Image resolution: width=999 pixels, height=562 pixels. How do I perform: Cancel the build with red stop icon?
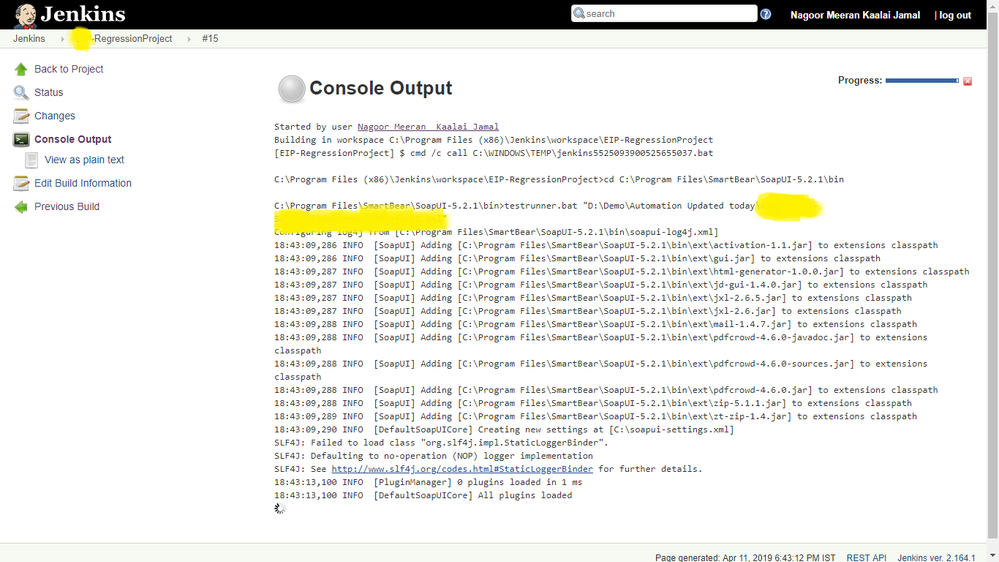click(x=967, y=81)
